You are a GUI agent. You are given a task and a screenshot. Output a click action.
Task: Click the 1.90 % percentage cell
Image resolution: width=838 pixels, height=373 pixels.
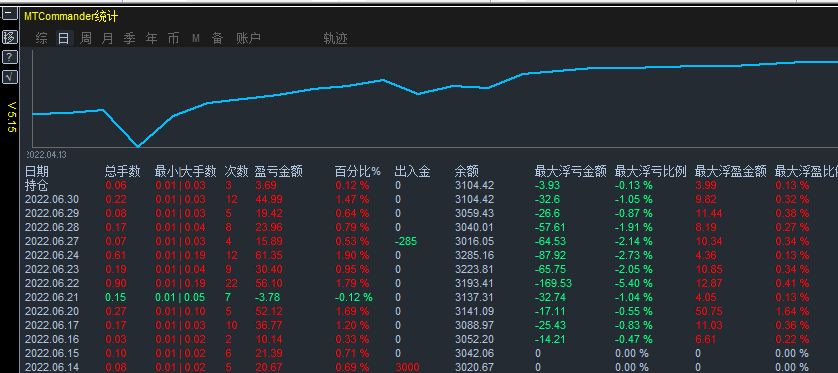[352, 255]
